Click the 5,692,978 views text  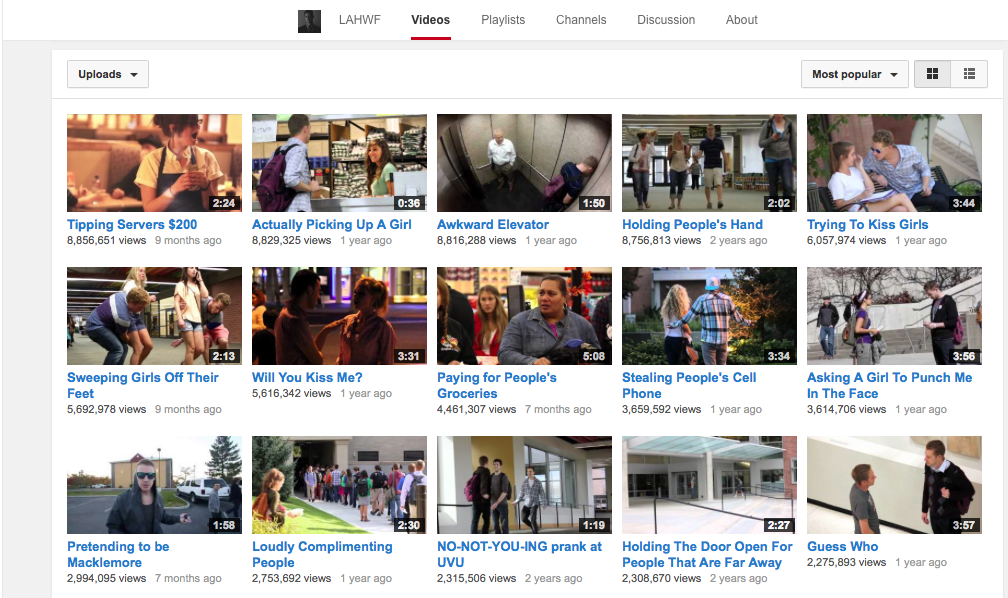(107, 410)
